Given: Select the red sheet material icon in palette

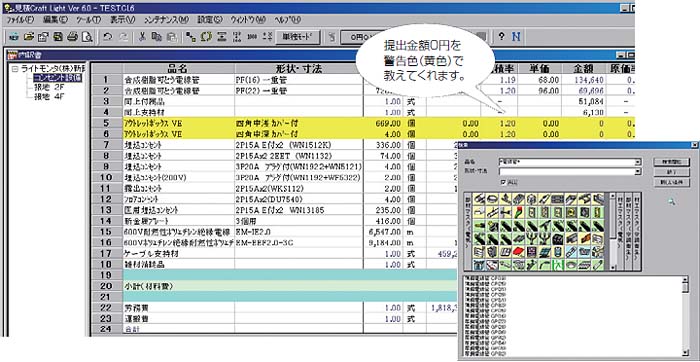Looking at the screenshot, I should 518,252.
